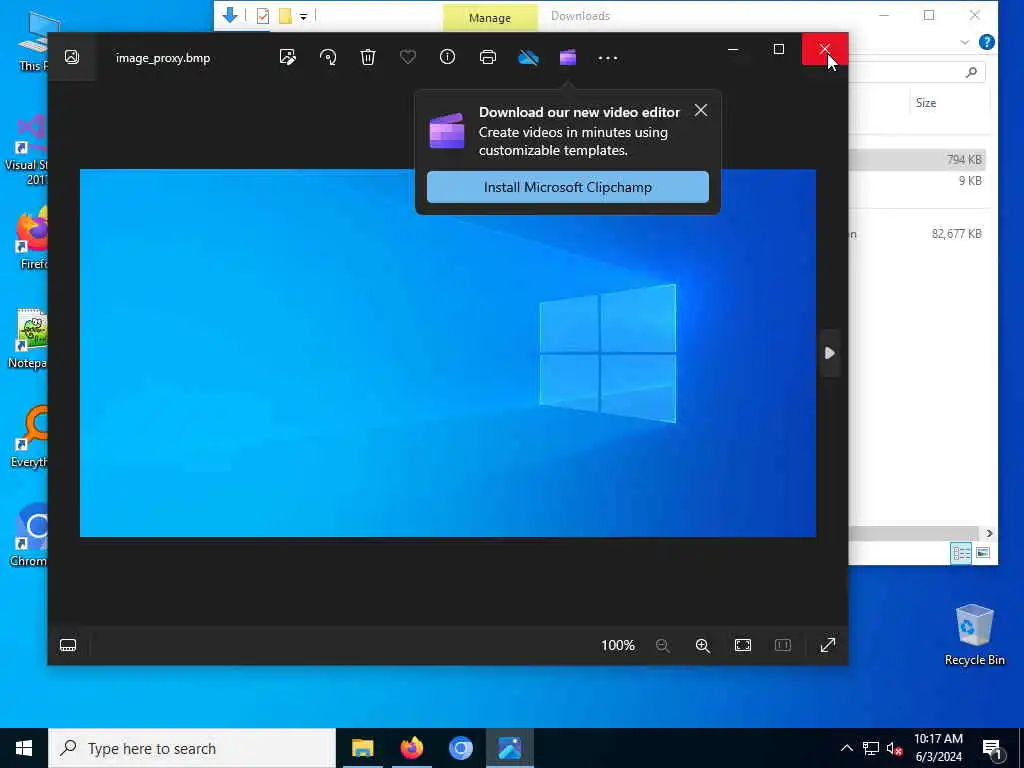Click the image_proxy.bmp file name title
The height and width of the screenshot is (768, 1024).
click(x=163, y=57)
